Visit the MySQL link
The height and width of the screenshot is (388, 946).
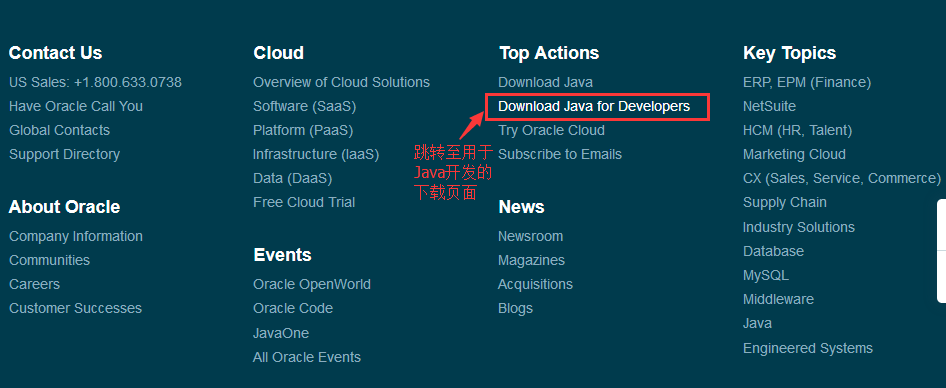coord(766,275)
